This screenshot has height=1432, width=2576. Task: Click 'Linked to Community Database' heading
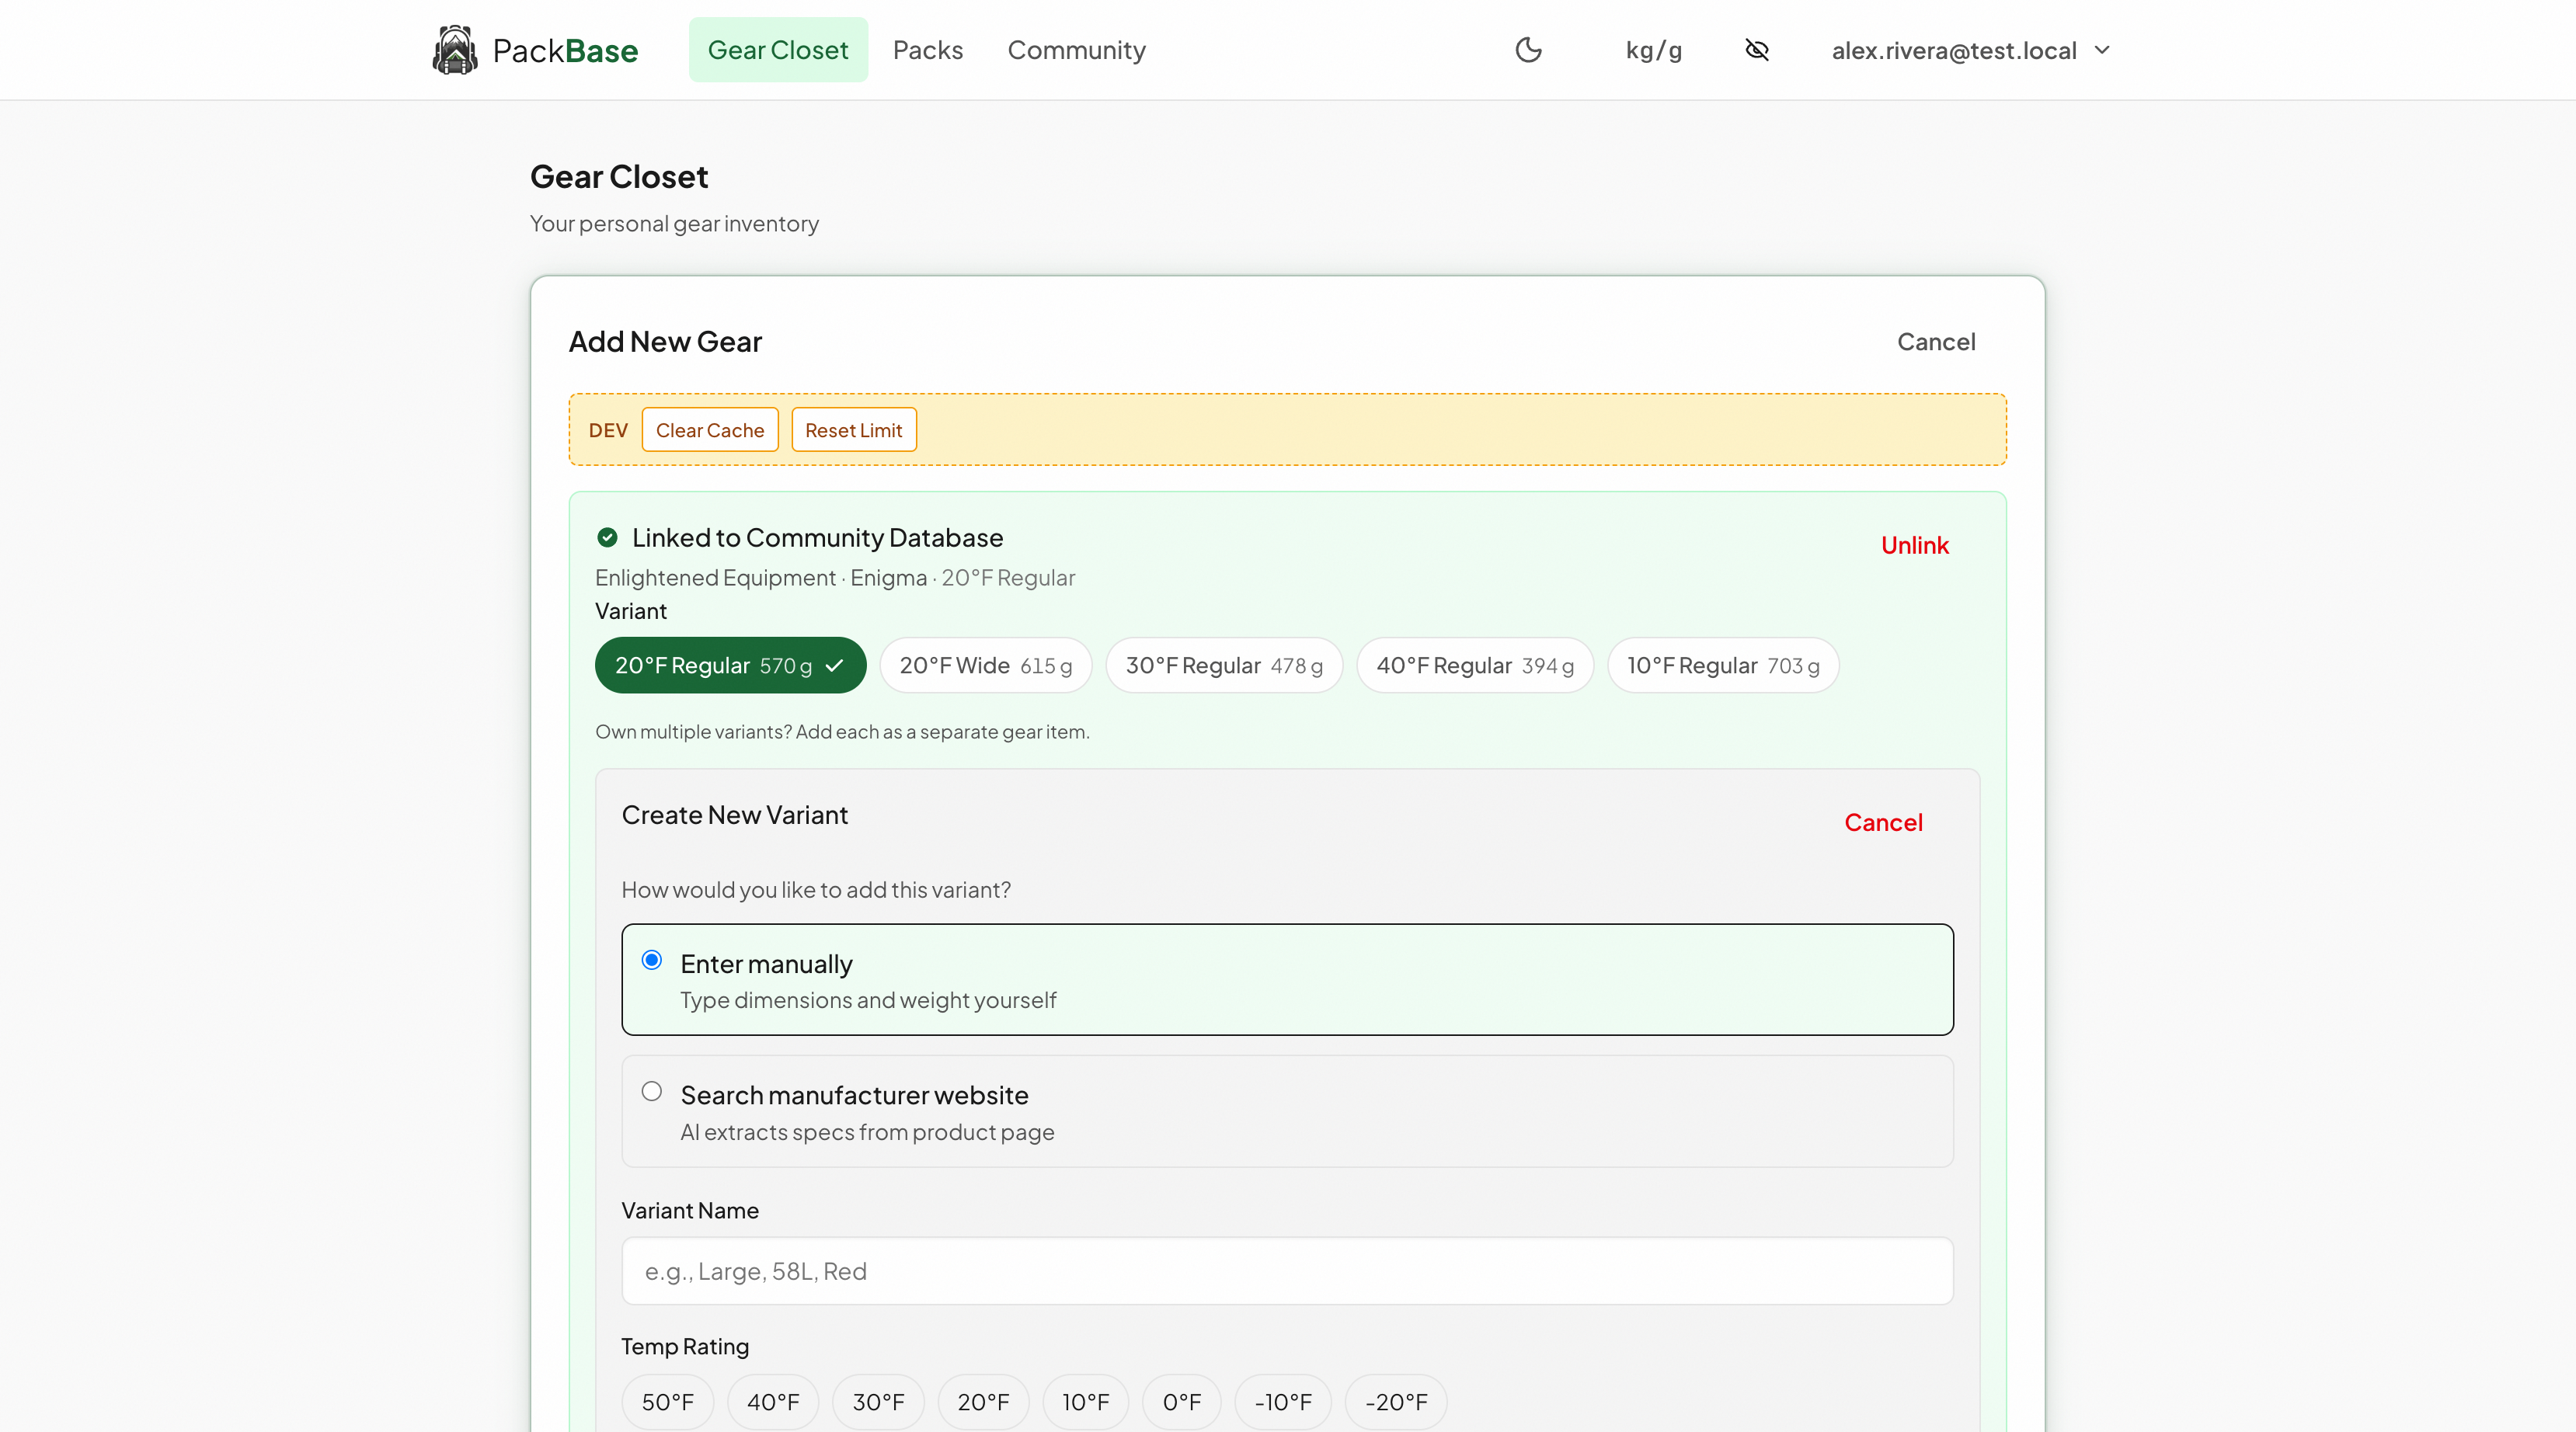[x=817, y=538]
